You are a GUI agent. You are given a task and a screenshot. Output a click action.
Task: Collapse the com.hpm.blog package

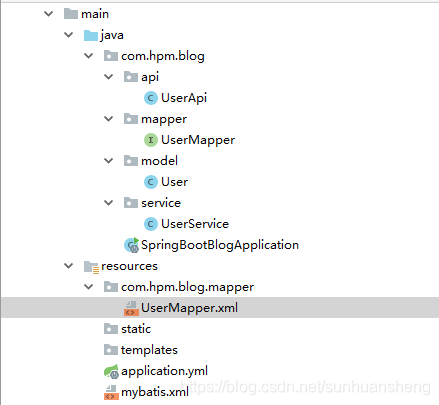[89, 56]
